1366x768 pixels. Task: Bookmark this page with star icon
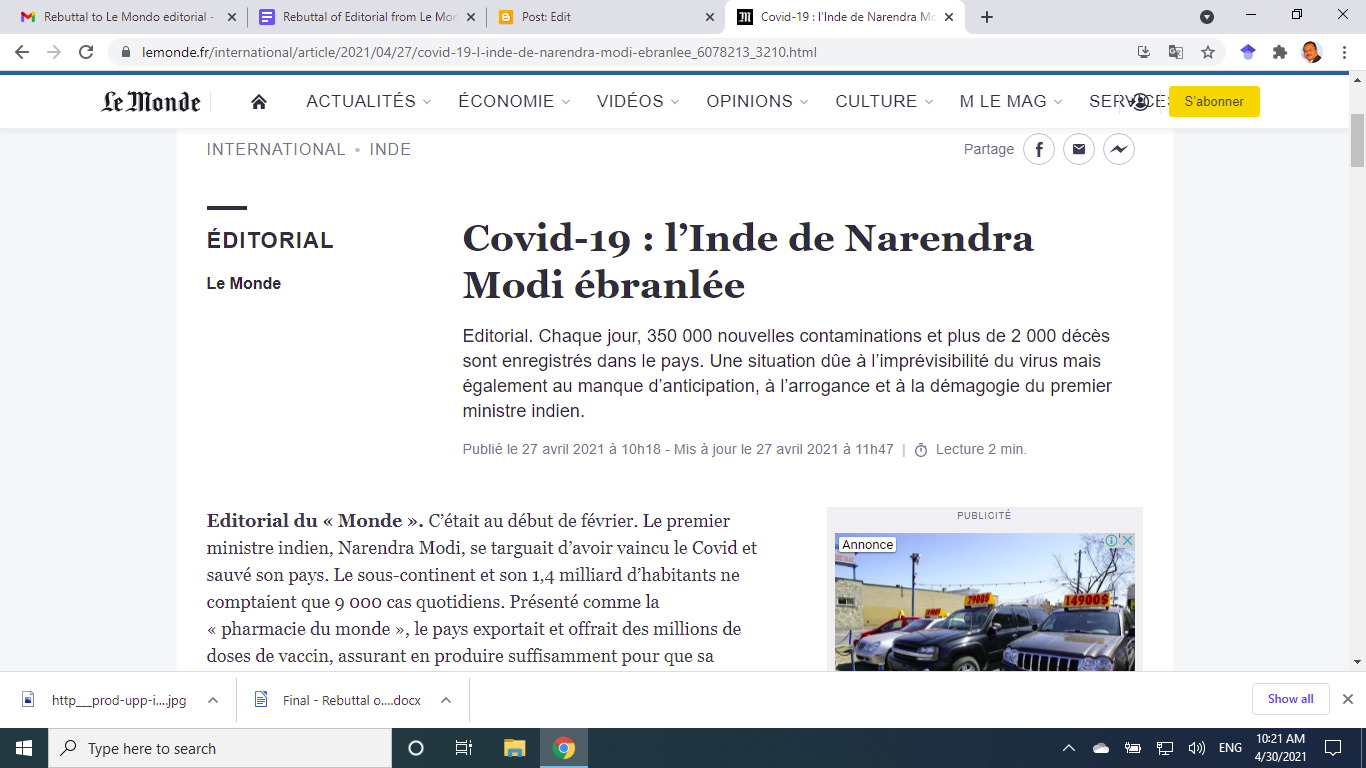click(1207, 52)
